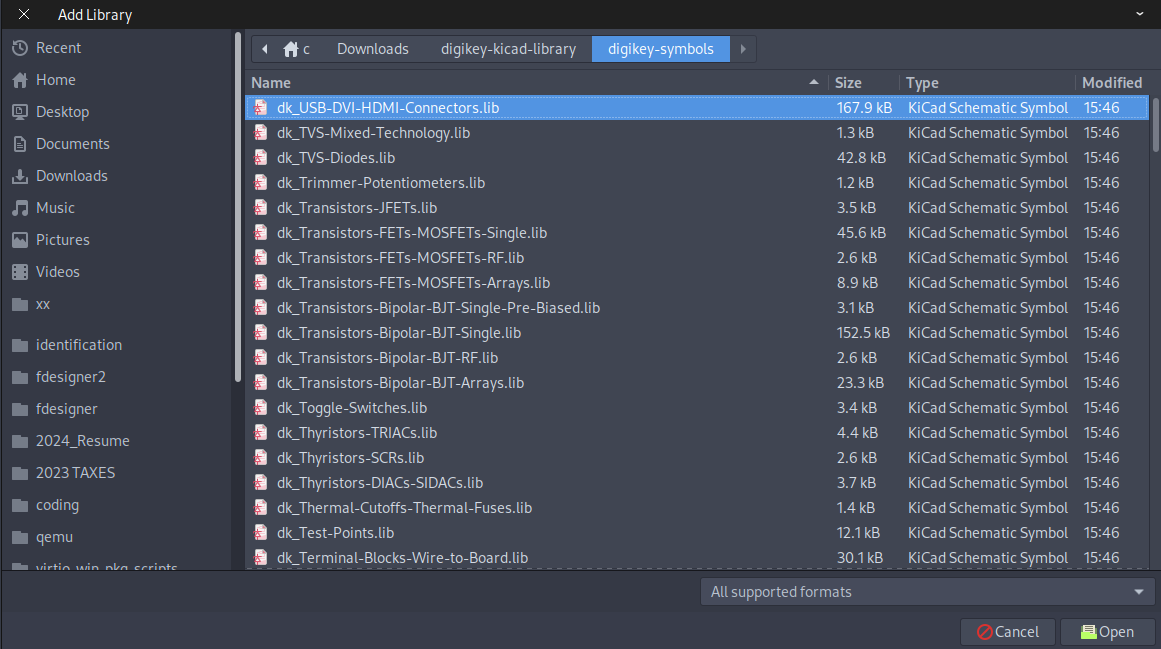Select dk_Thyristors-DIACs-SIDACs.lib
This screenshot has height=649, width=1161.
pos(697,483)
